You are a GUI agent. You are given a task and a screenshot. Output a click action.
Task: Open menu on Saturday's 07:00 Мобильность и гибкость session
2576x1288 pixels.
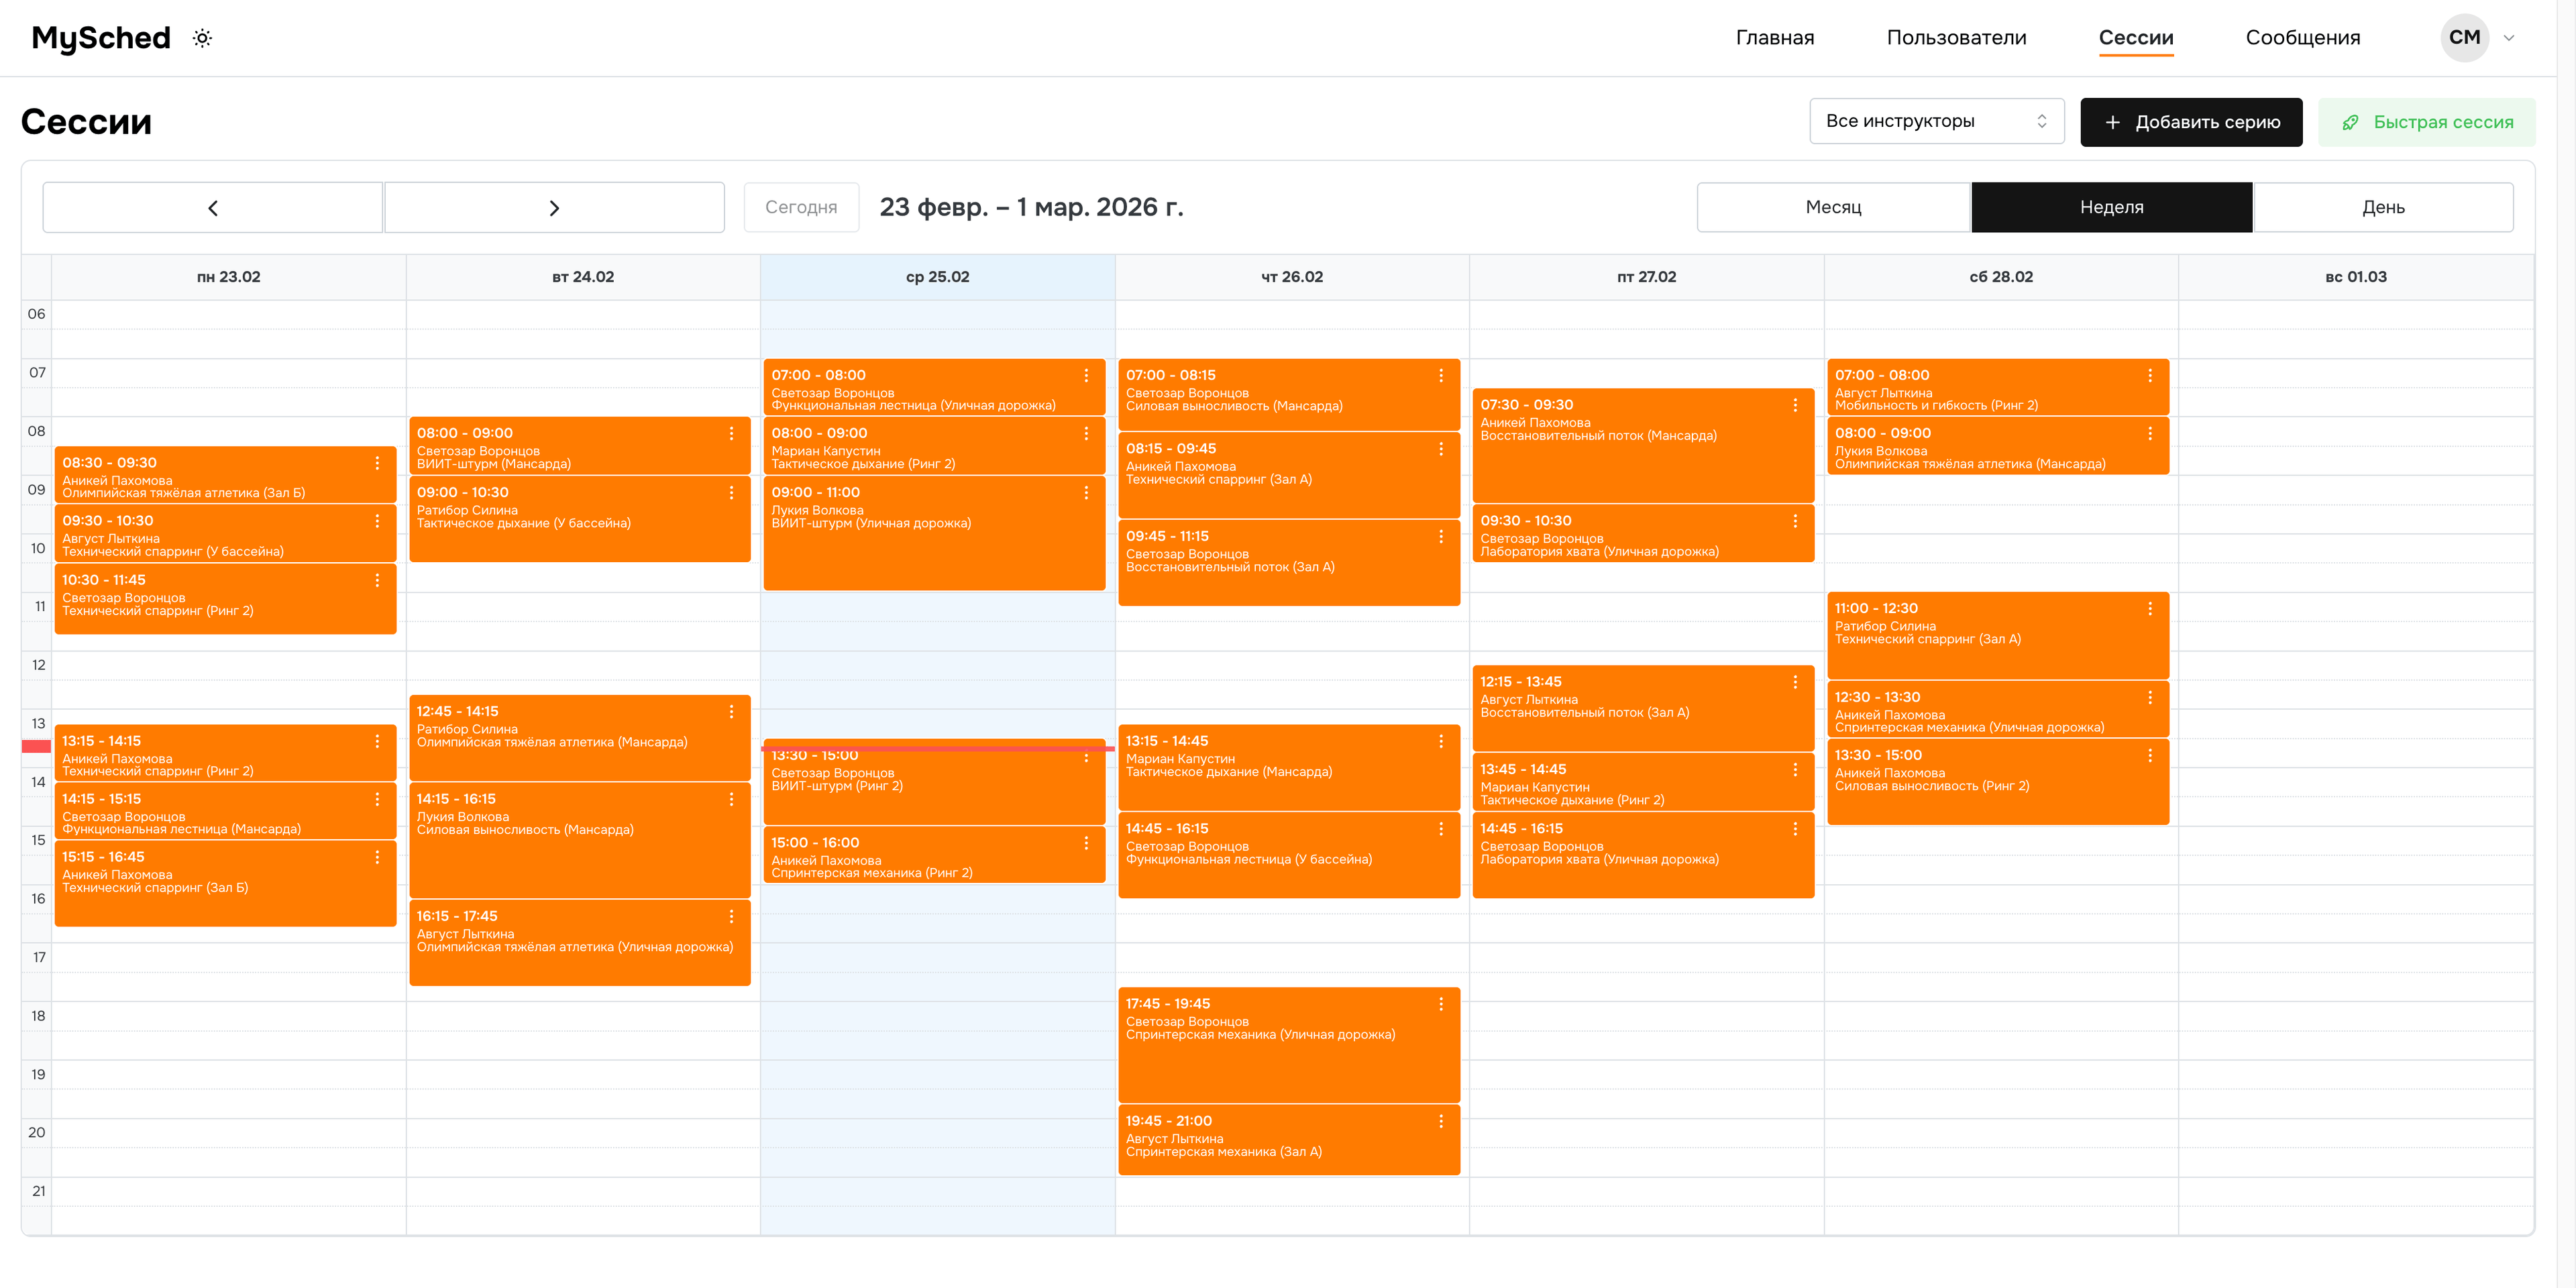[2150, 376]
